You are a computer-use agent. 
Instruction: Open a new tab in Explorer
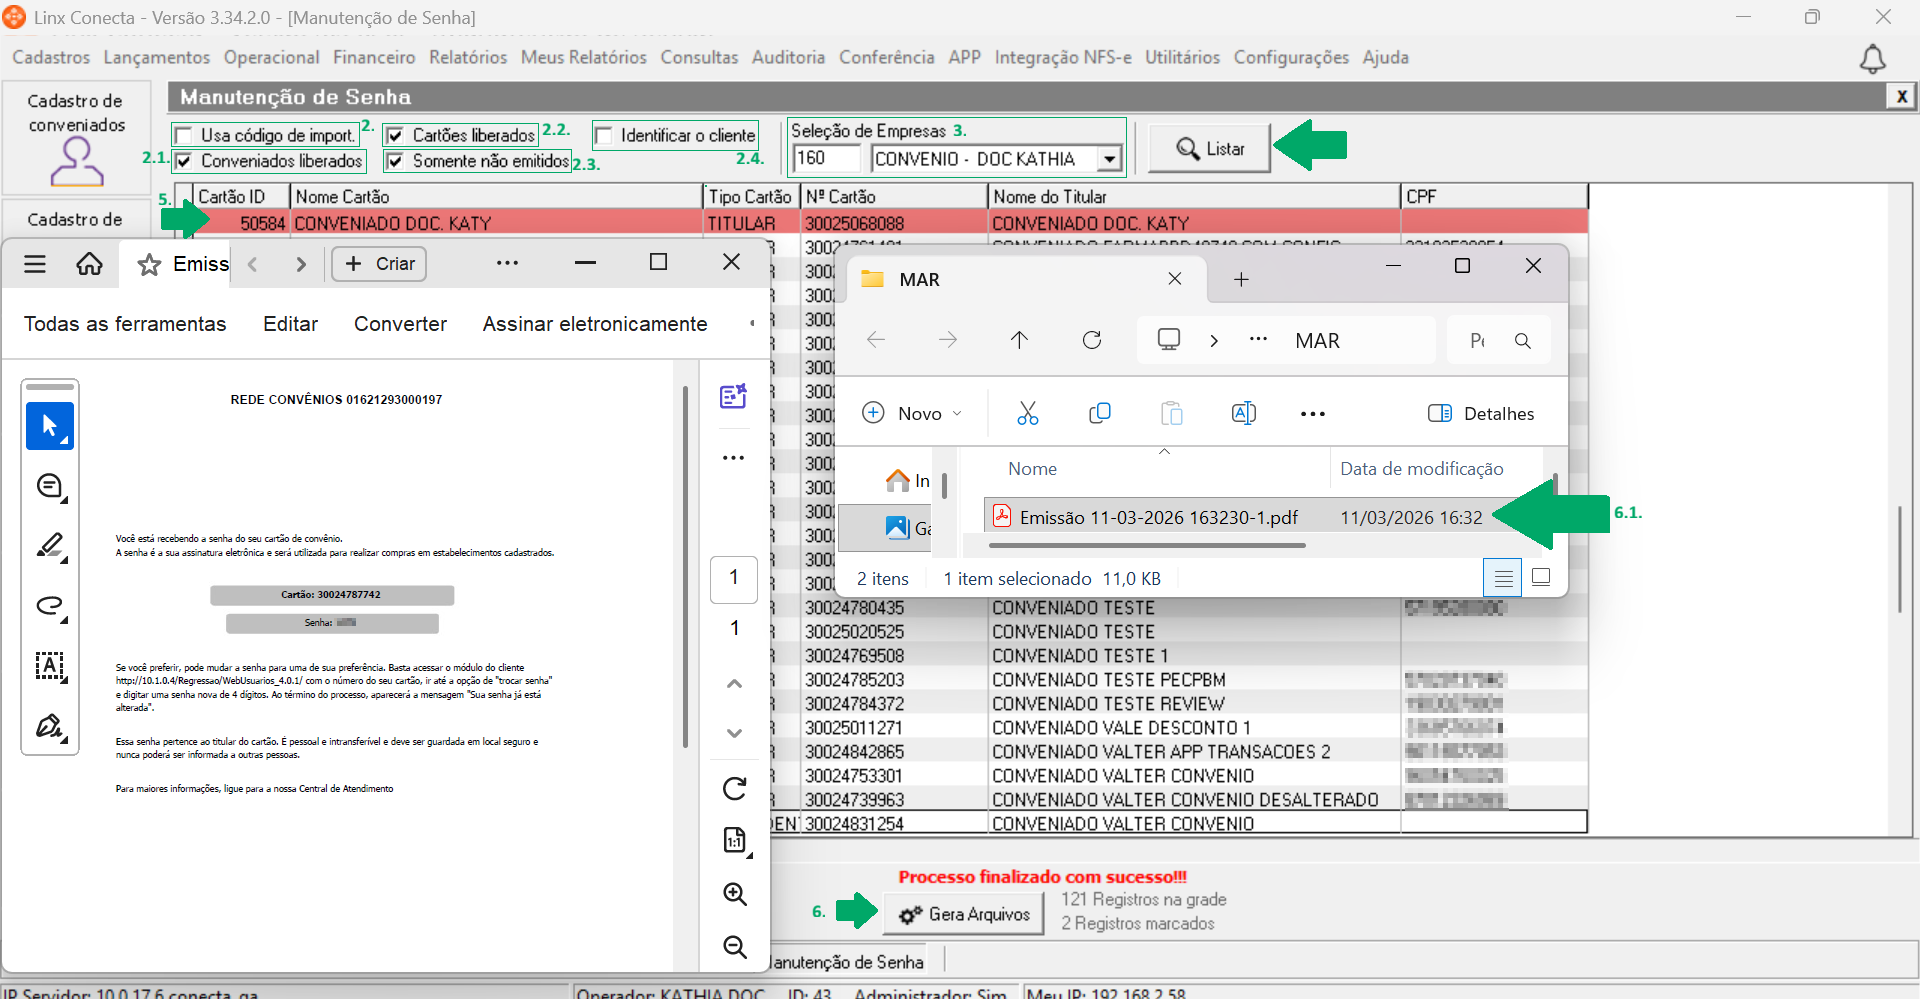coord(1241,280)
